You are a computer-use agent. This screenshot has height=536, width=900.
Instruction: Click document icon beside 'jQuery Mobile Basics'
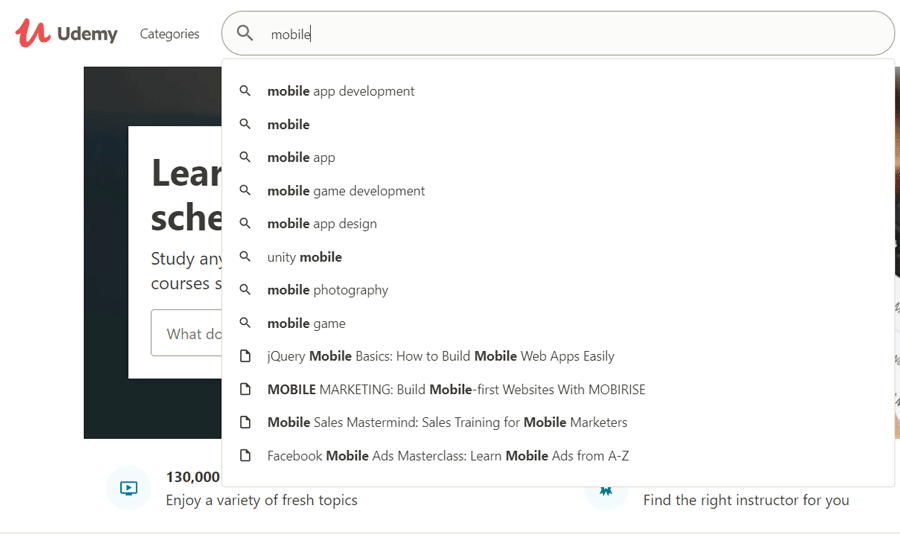coord(245,356)
